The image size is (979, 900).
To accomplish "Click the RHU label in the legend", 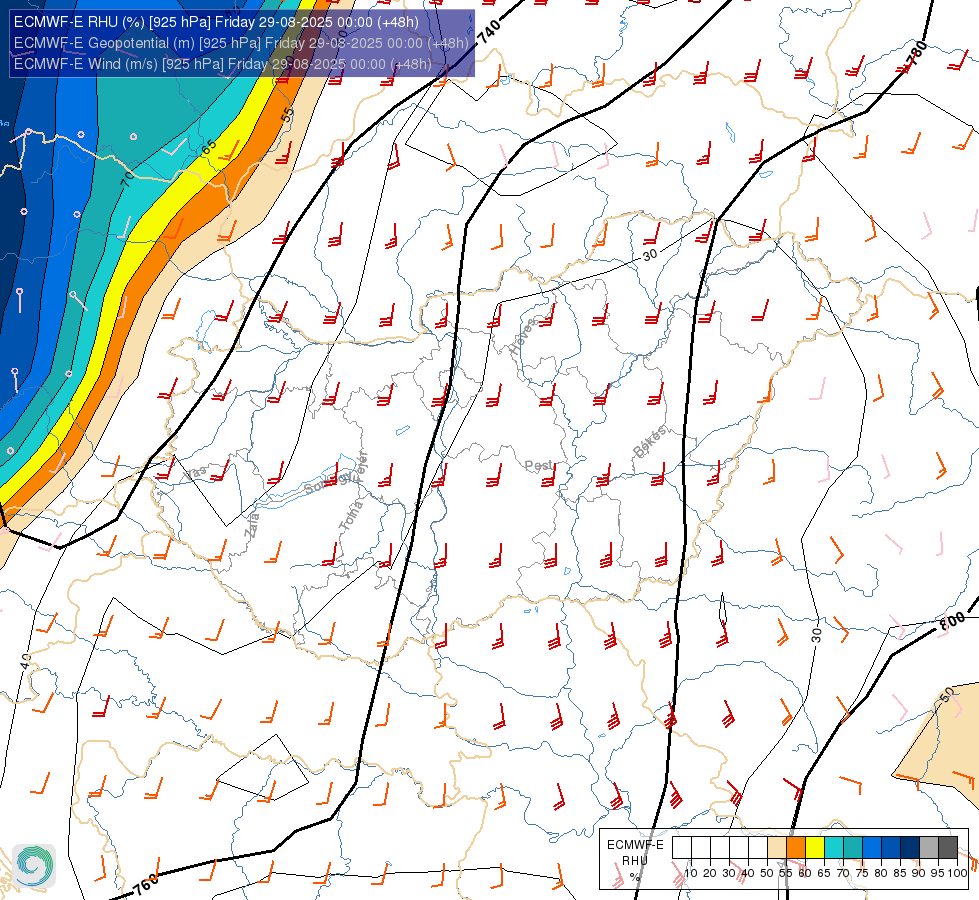I will (x=635, y=861).
